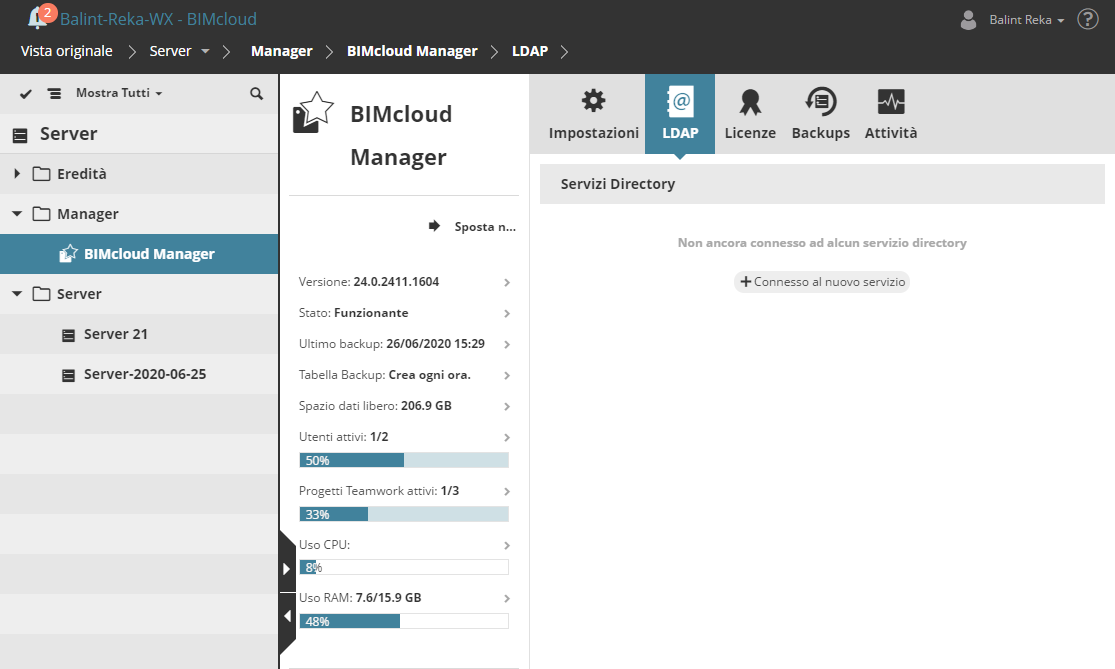Image resolution: width=1115 pixels, height=669 pixels.
Task: Click the Balint-Reka-WX - BIMcloud title
Action: tap(158, 19)
